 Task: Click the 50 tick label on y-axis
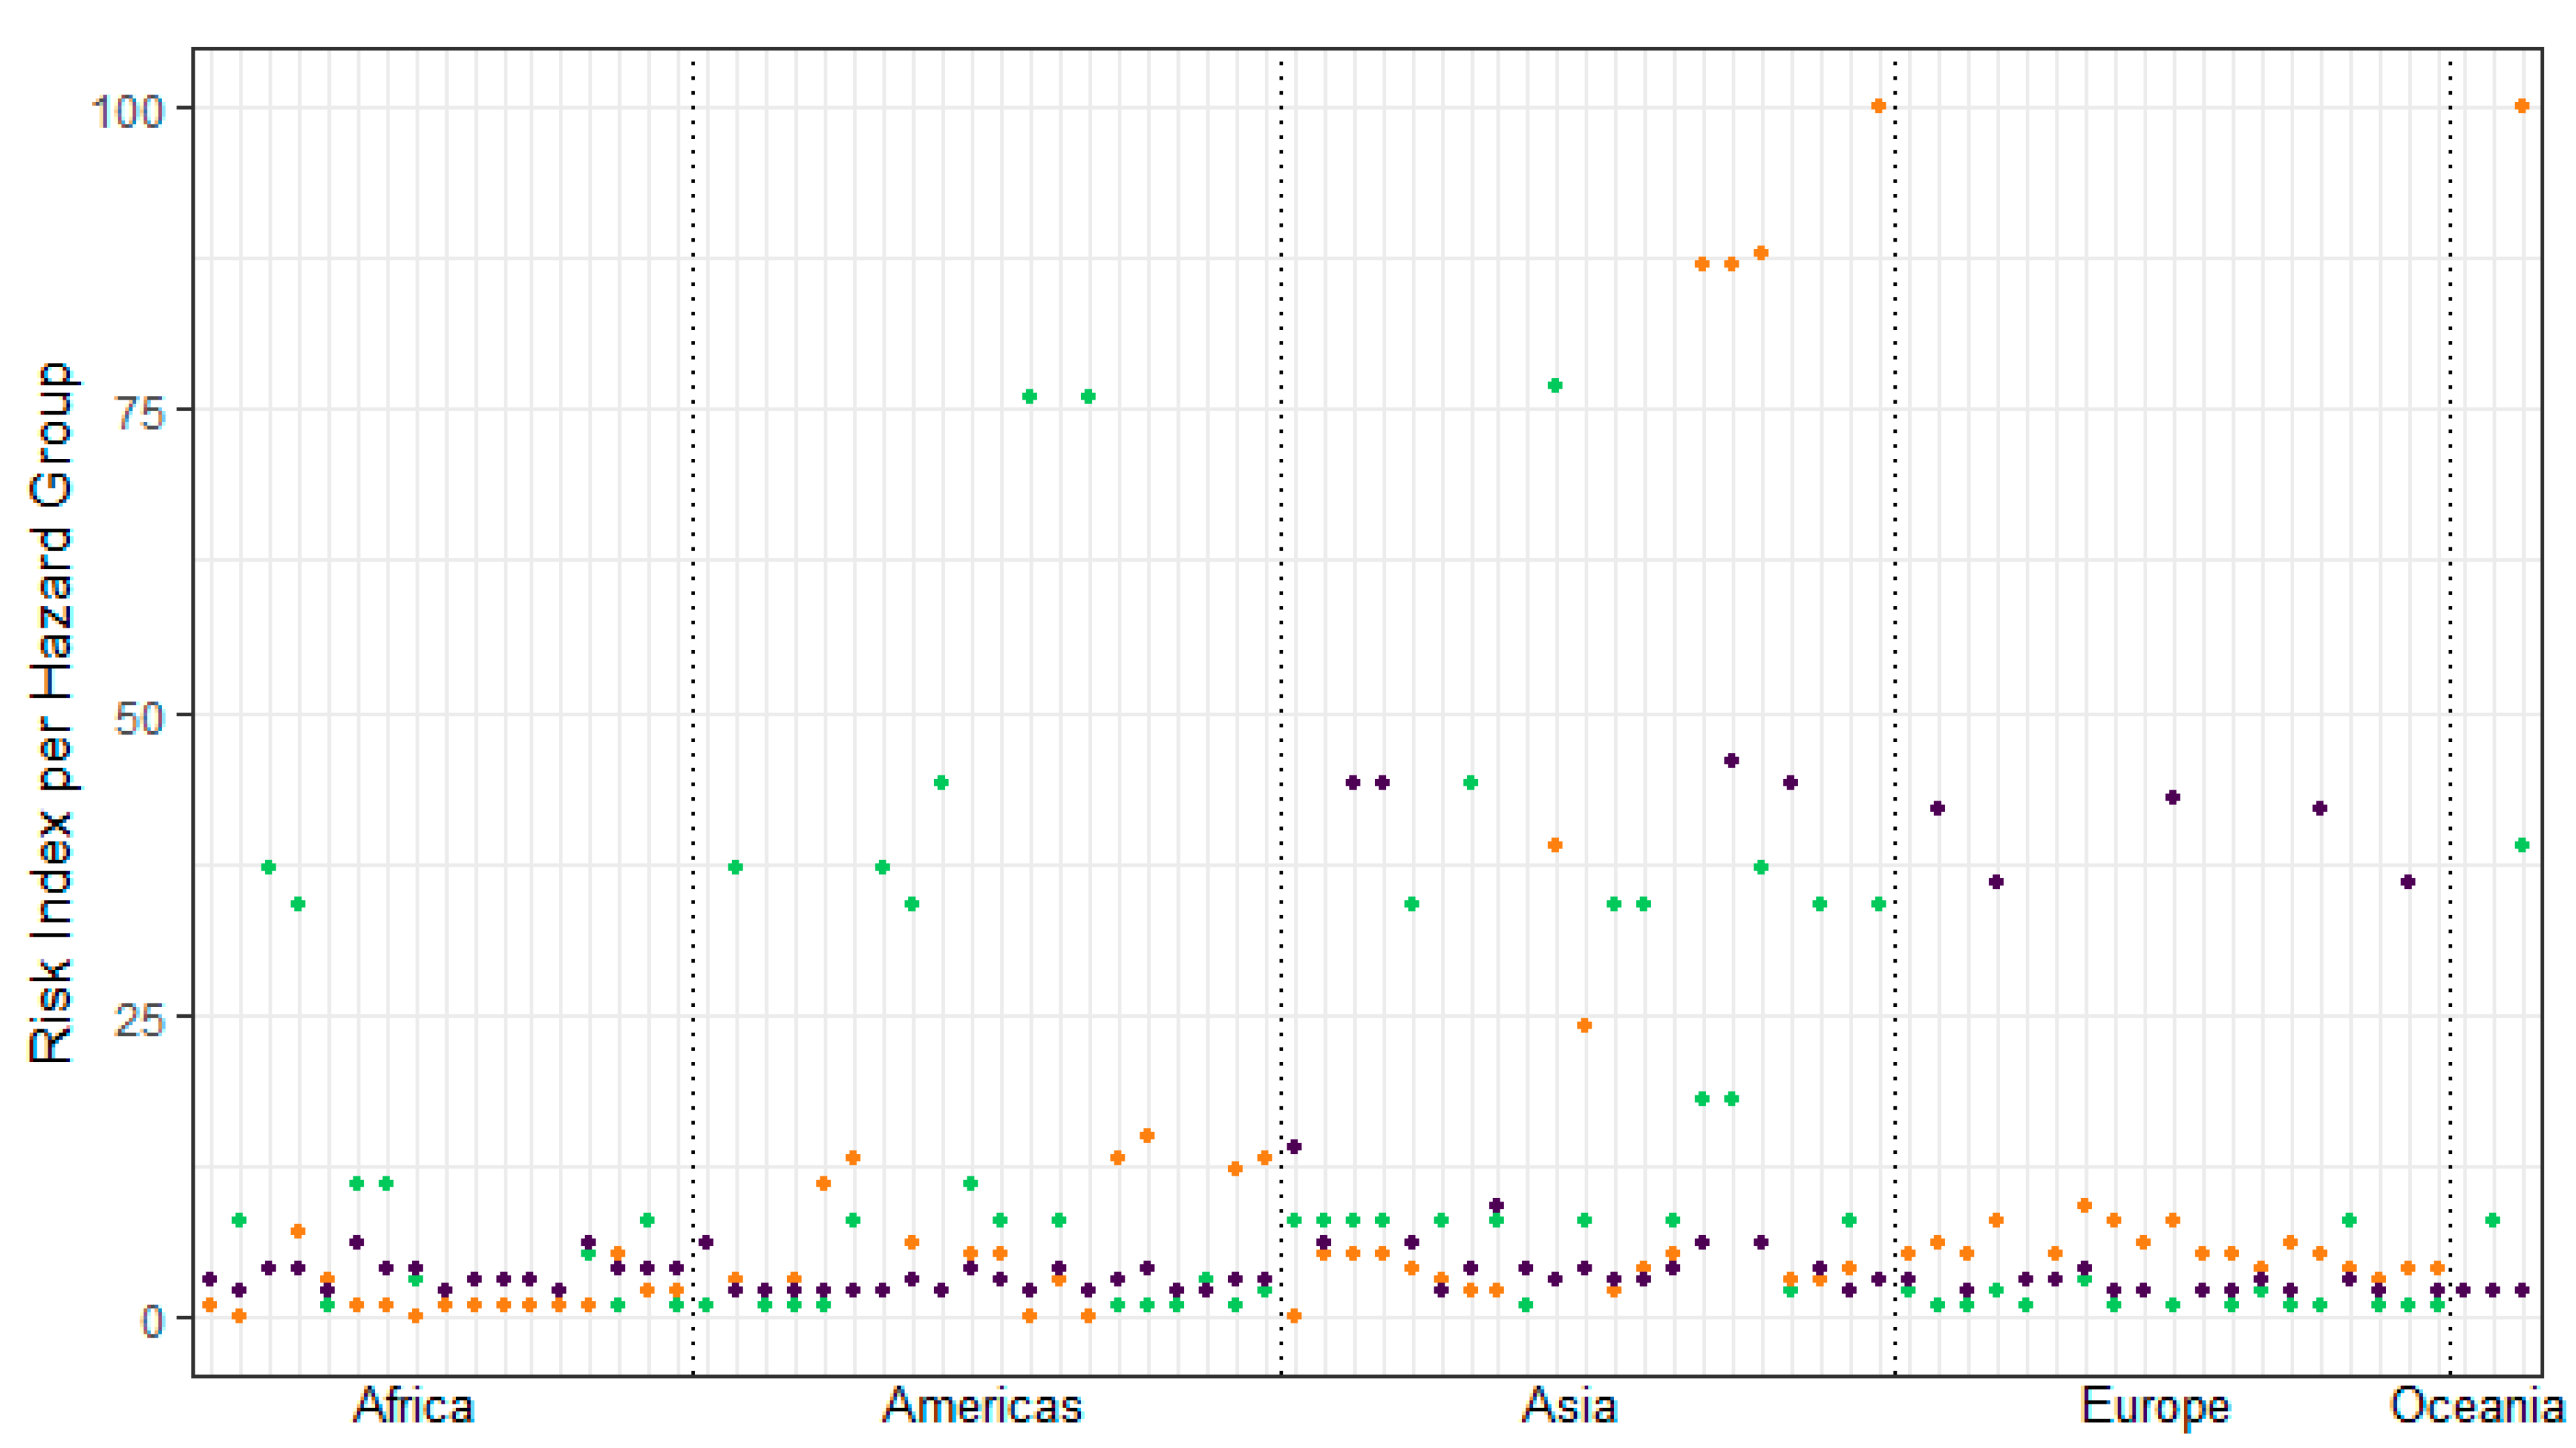point(140,717)
